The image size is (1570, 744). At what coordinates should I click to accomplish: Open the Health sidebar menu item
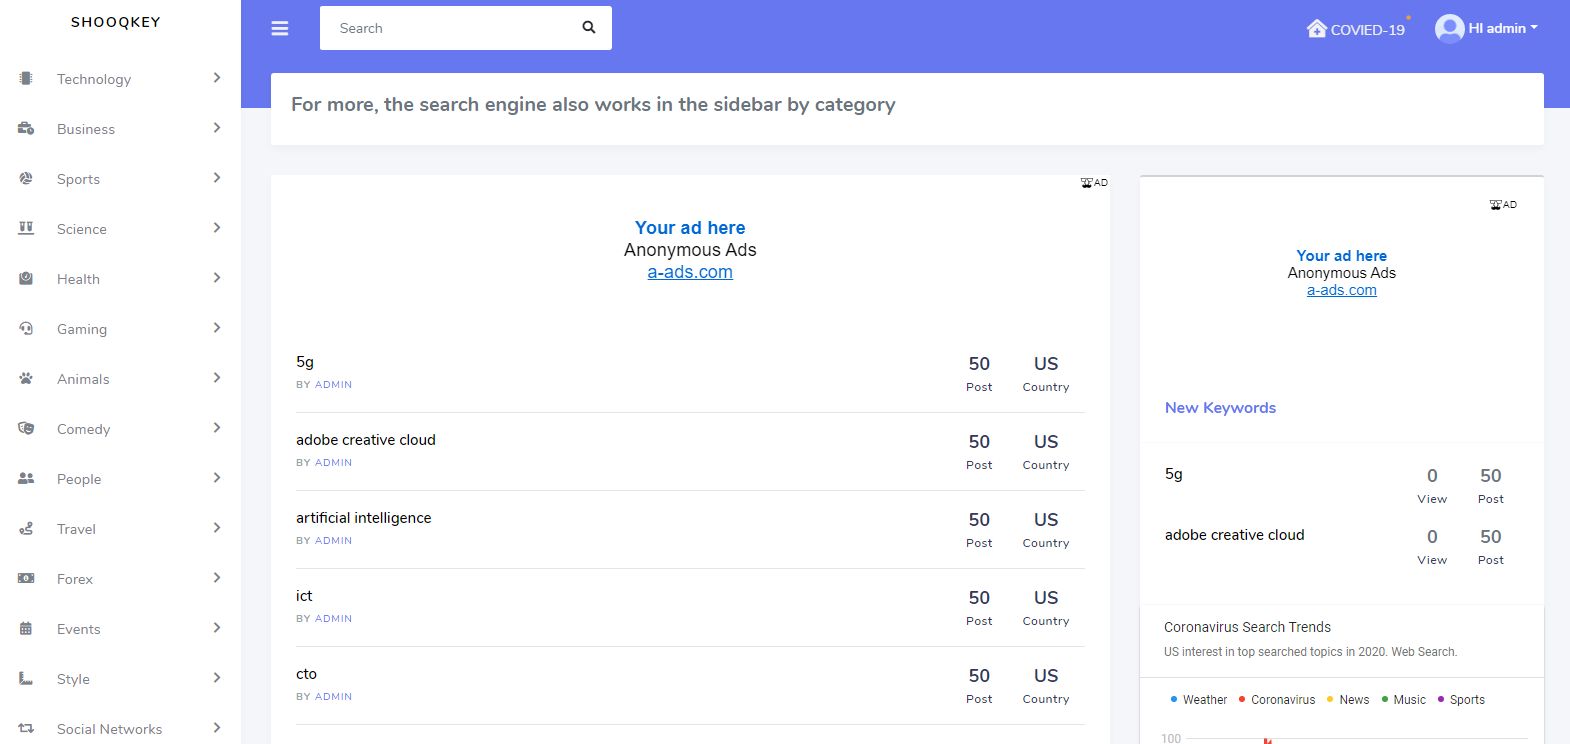tap(78, 279)
